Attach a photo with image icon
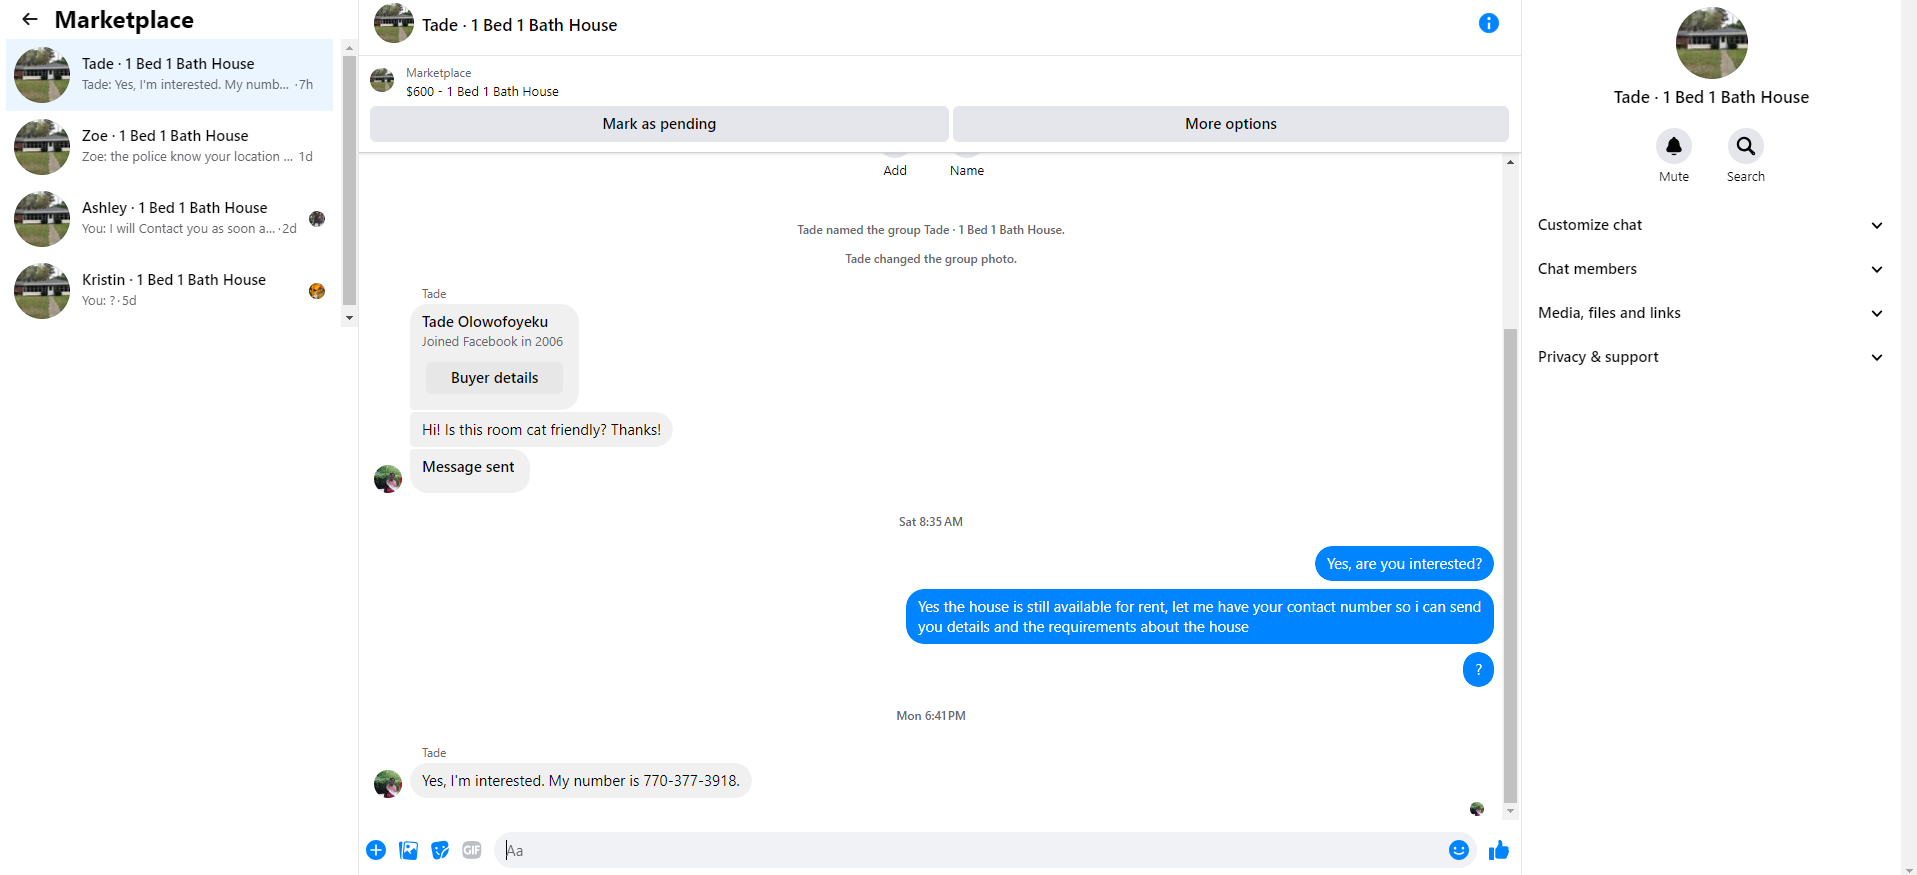Screen dimensions: 1917x875 [x=408, y=850]
